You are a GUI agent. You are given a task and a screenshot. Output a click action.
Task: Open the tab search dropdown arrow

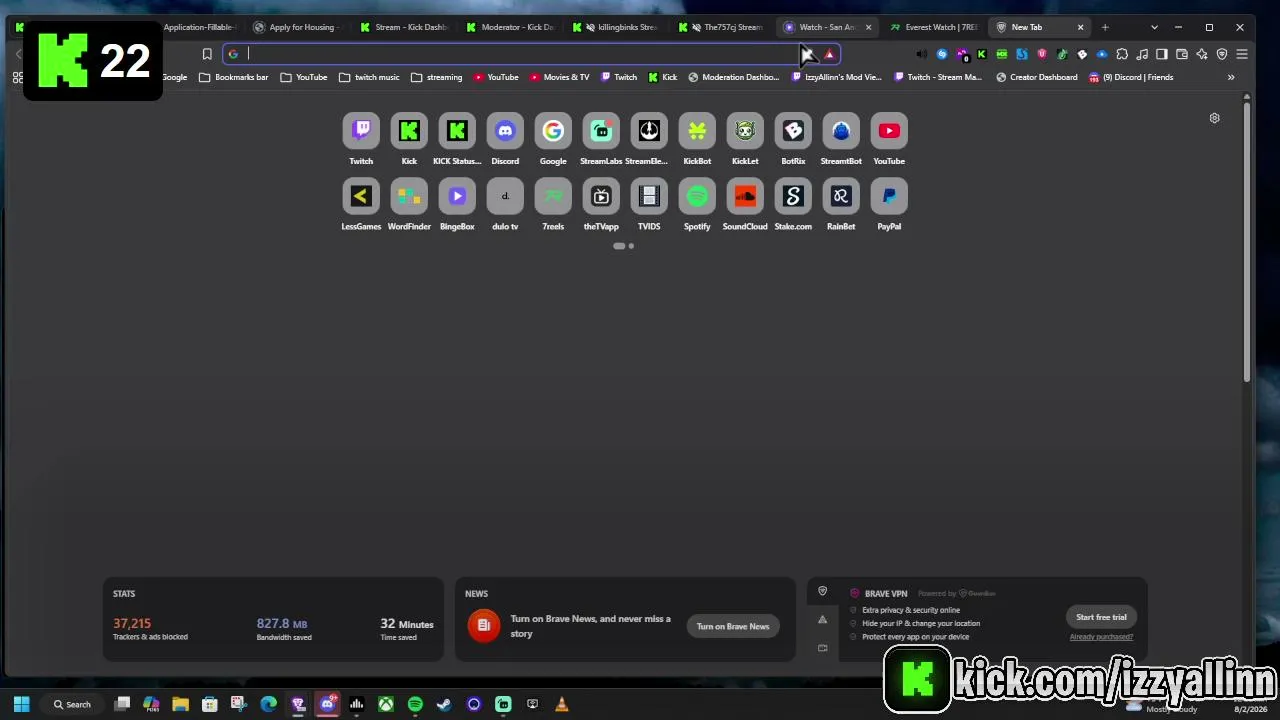[x=1154, y=27]
